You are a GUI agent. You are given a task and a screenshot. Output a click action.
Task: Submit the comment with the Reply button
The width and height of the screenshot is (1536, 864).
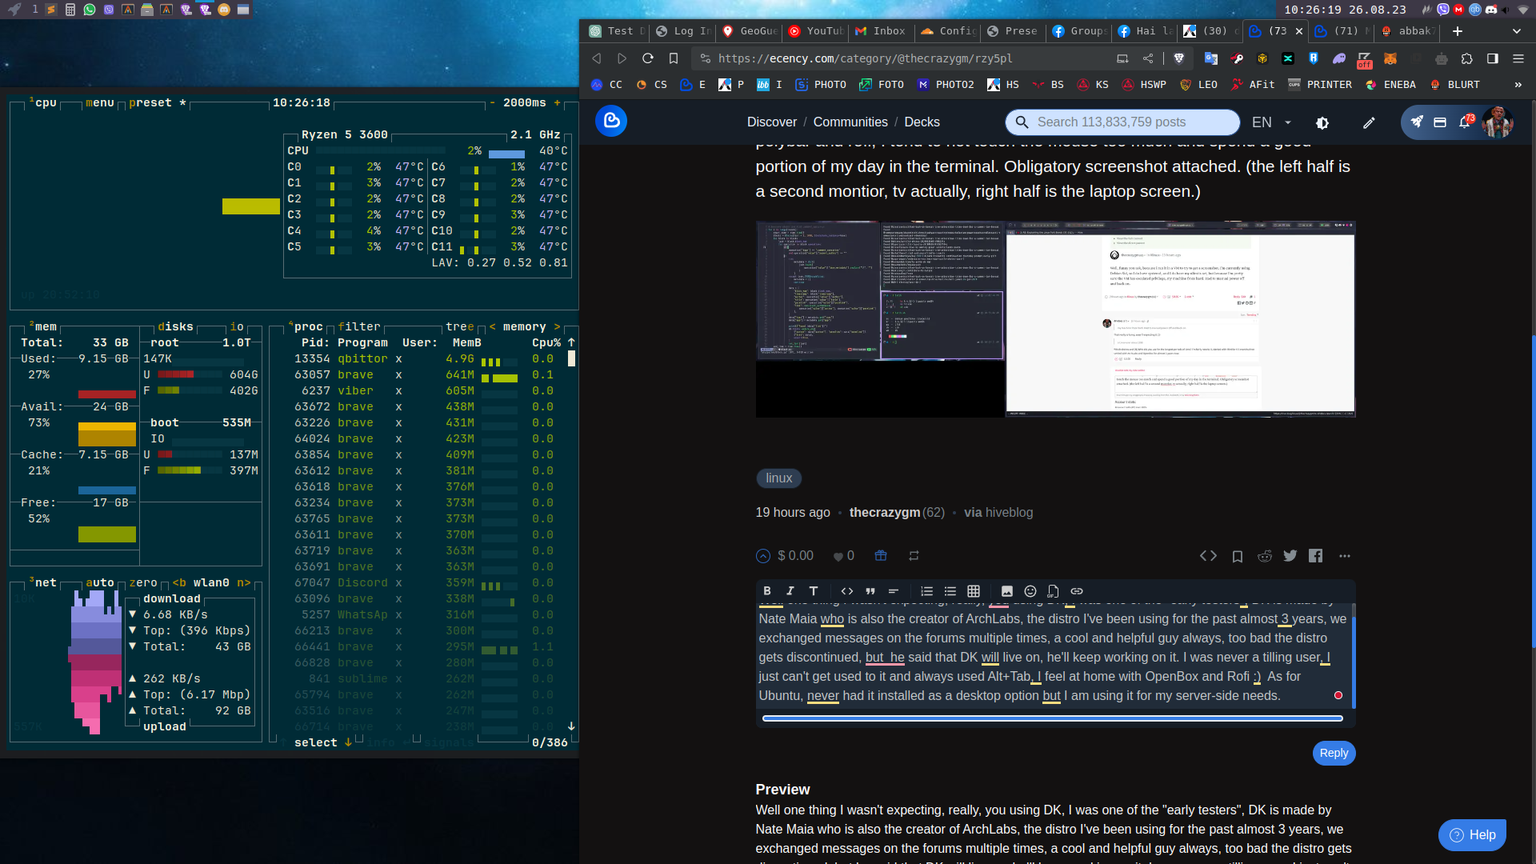coord(1333,753)
